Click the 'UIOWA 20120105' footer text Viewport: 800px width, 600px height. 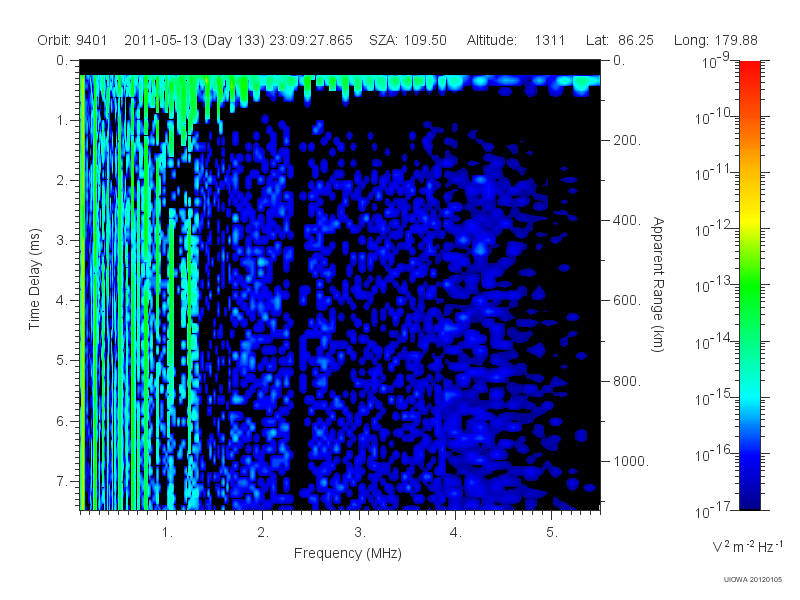tap(753, 579)
